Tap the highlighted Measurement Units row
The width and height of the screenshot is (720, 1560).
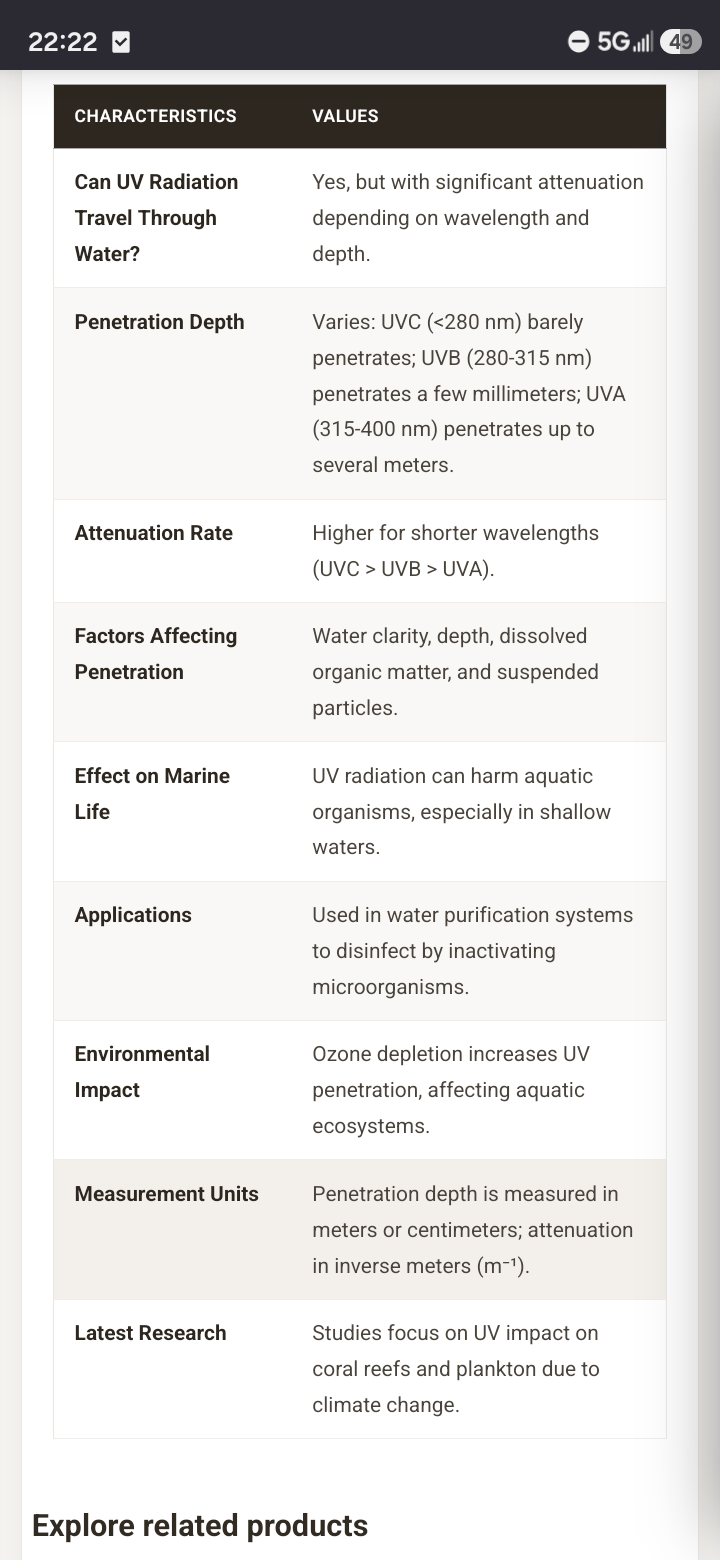coord(360,1230)
